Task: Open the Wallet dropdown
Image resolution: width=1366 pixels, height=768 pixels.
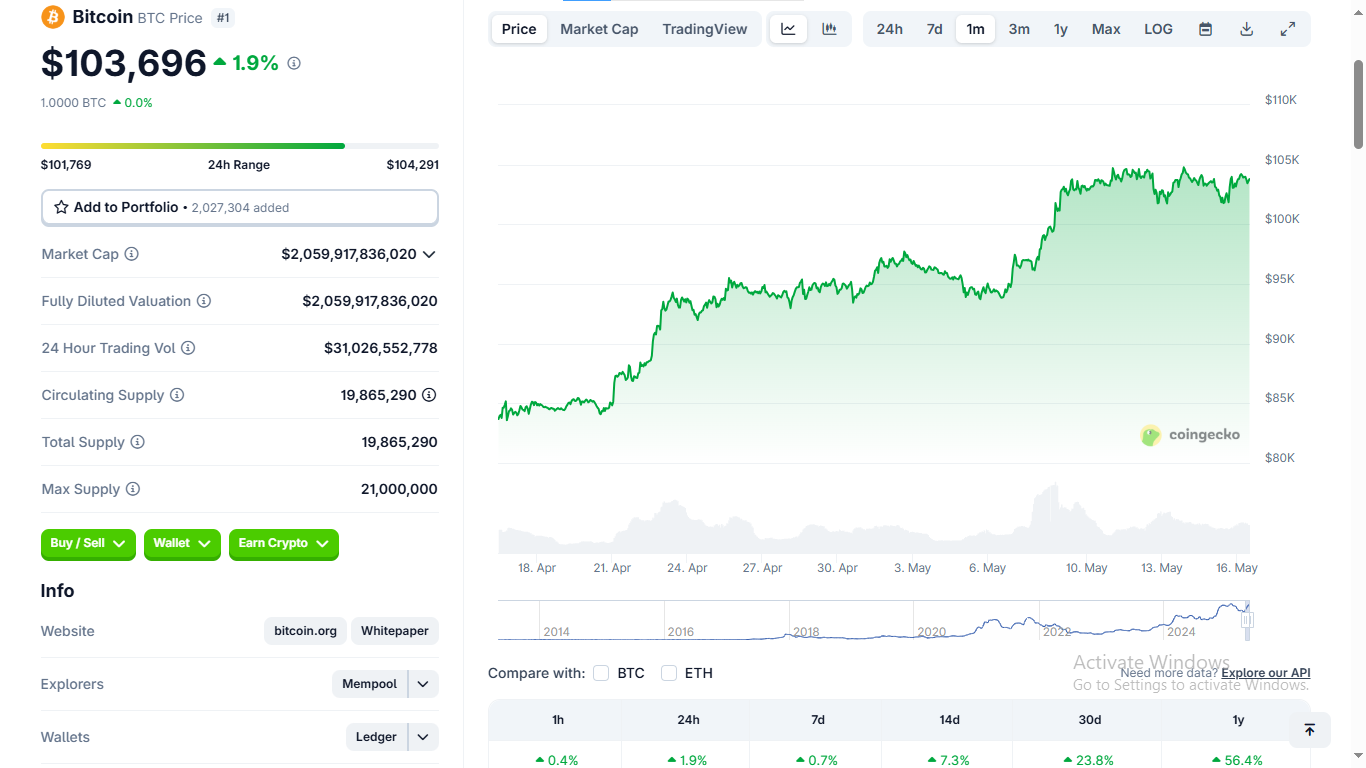Action: [182, 543]
